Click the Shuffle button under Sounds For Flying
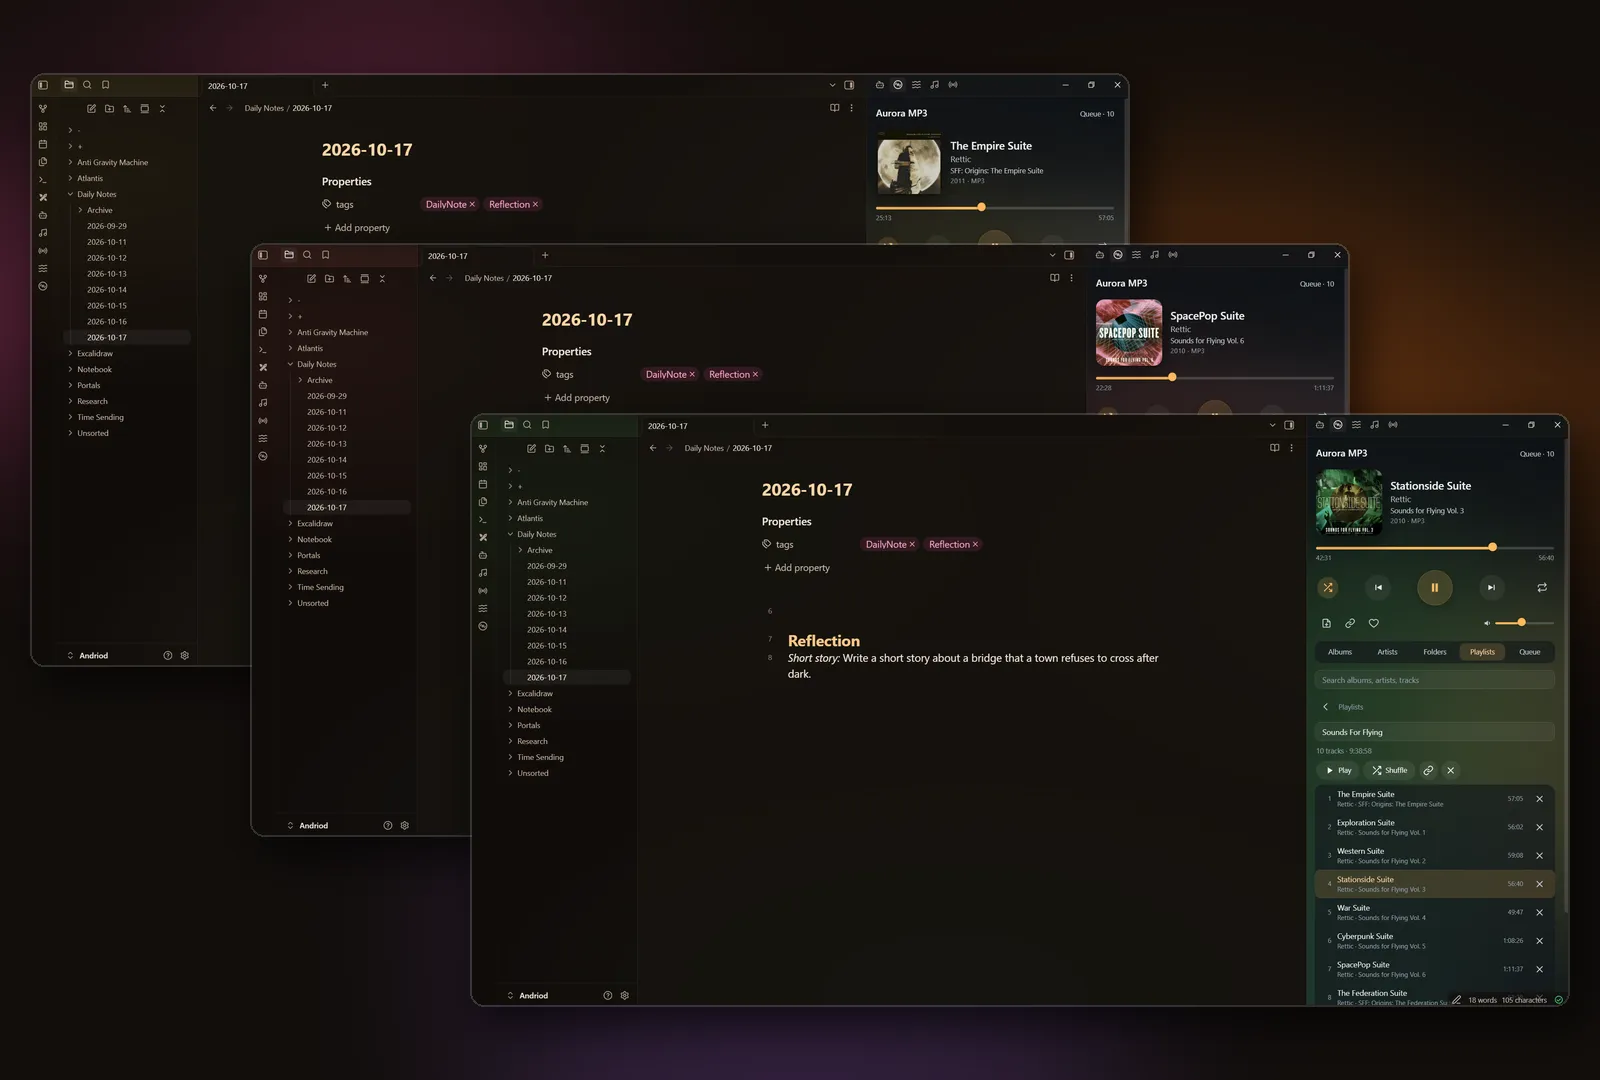The width and height of the screenshot is (1600, 1080). coord(1390,771)
